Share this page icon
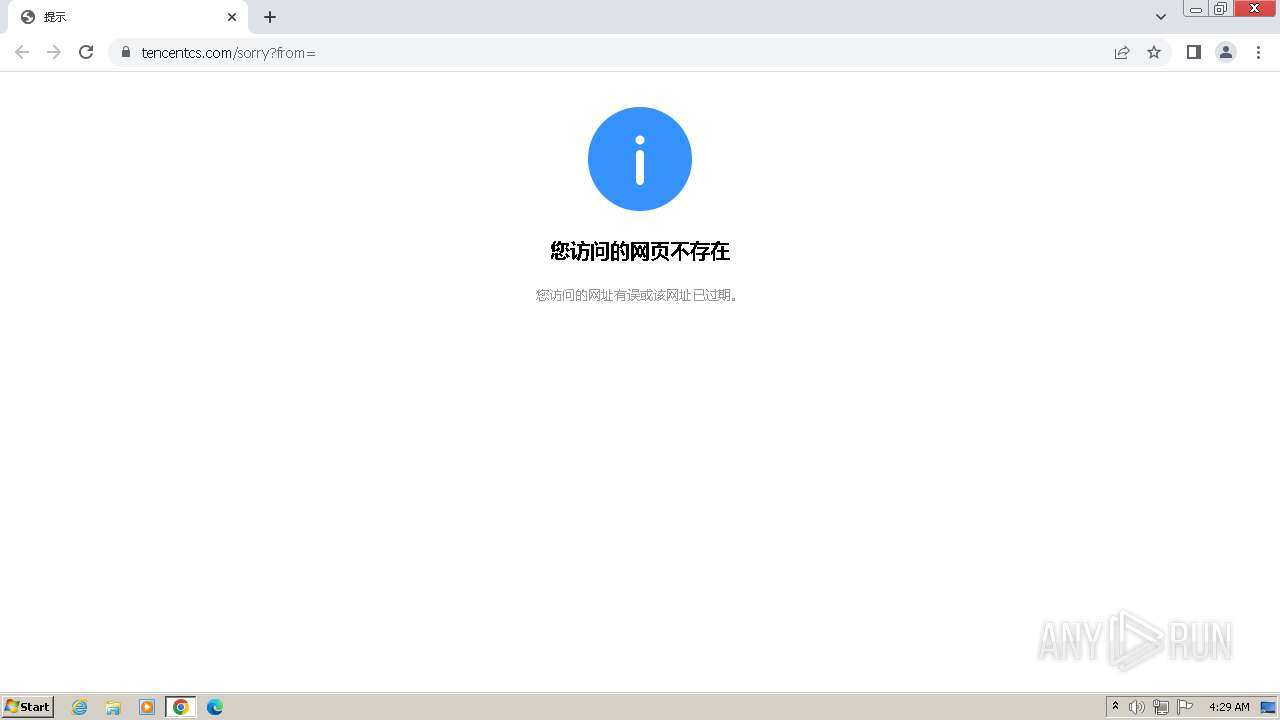This screenshot has height=720, width=1280. coord(1122,52)
